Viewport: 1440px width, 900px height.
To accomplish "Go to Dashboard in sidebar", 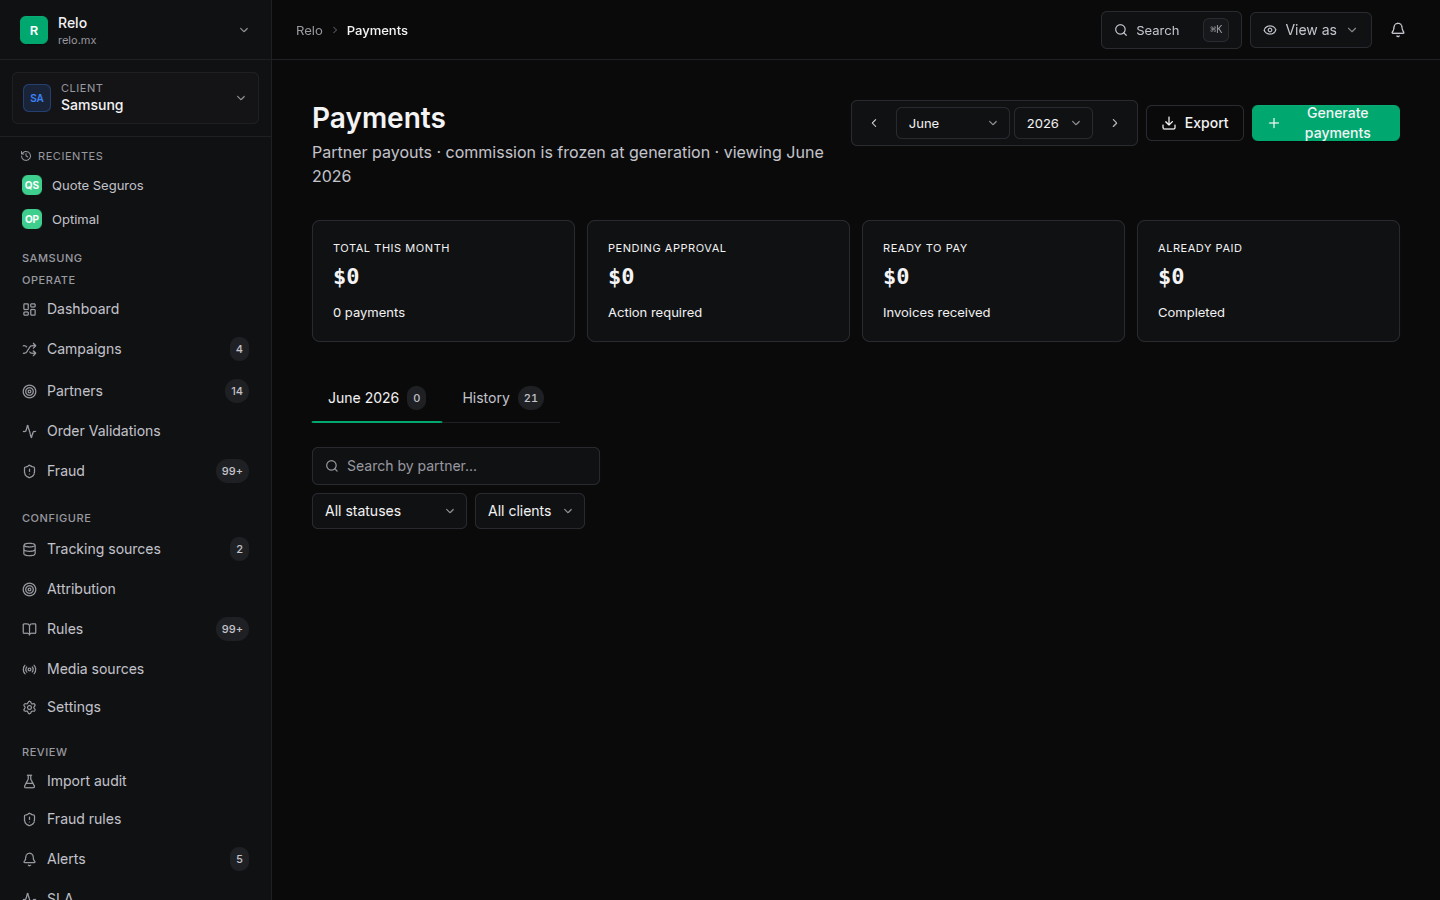I will 135,309.
